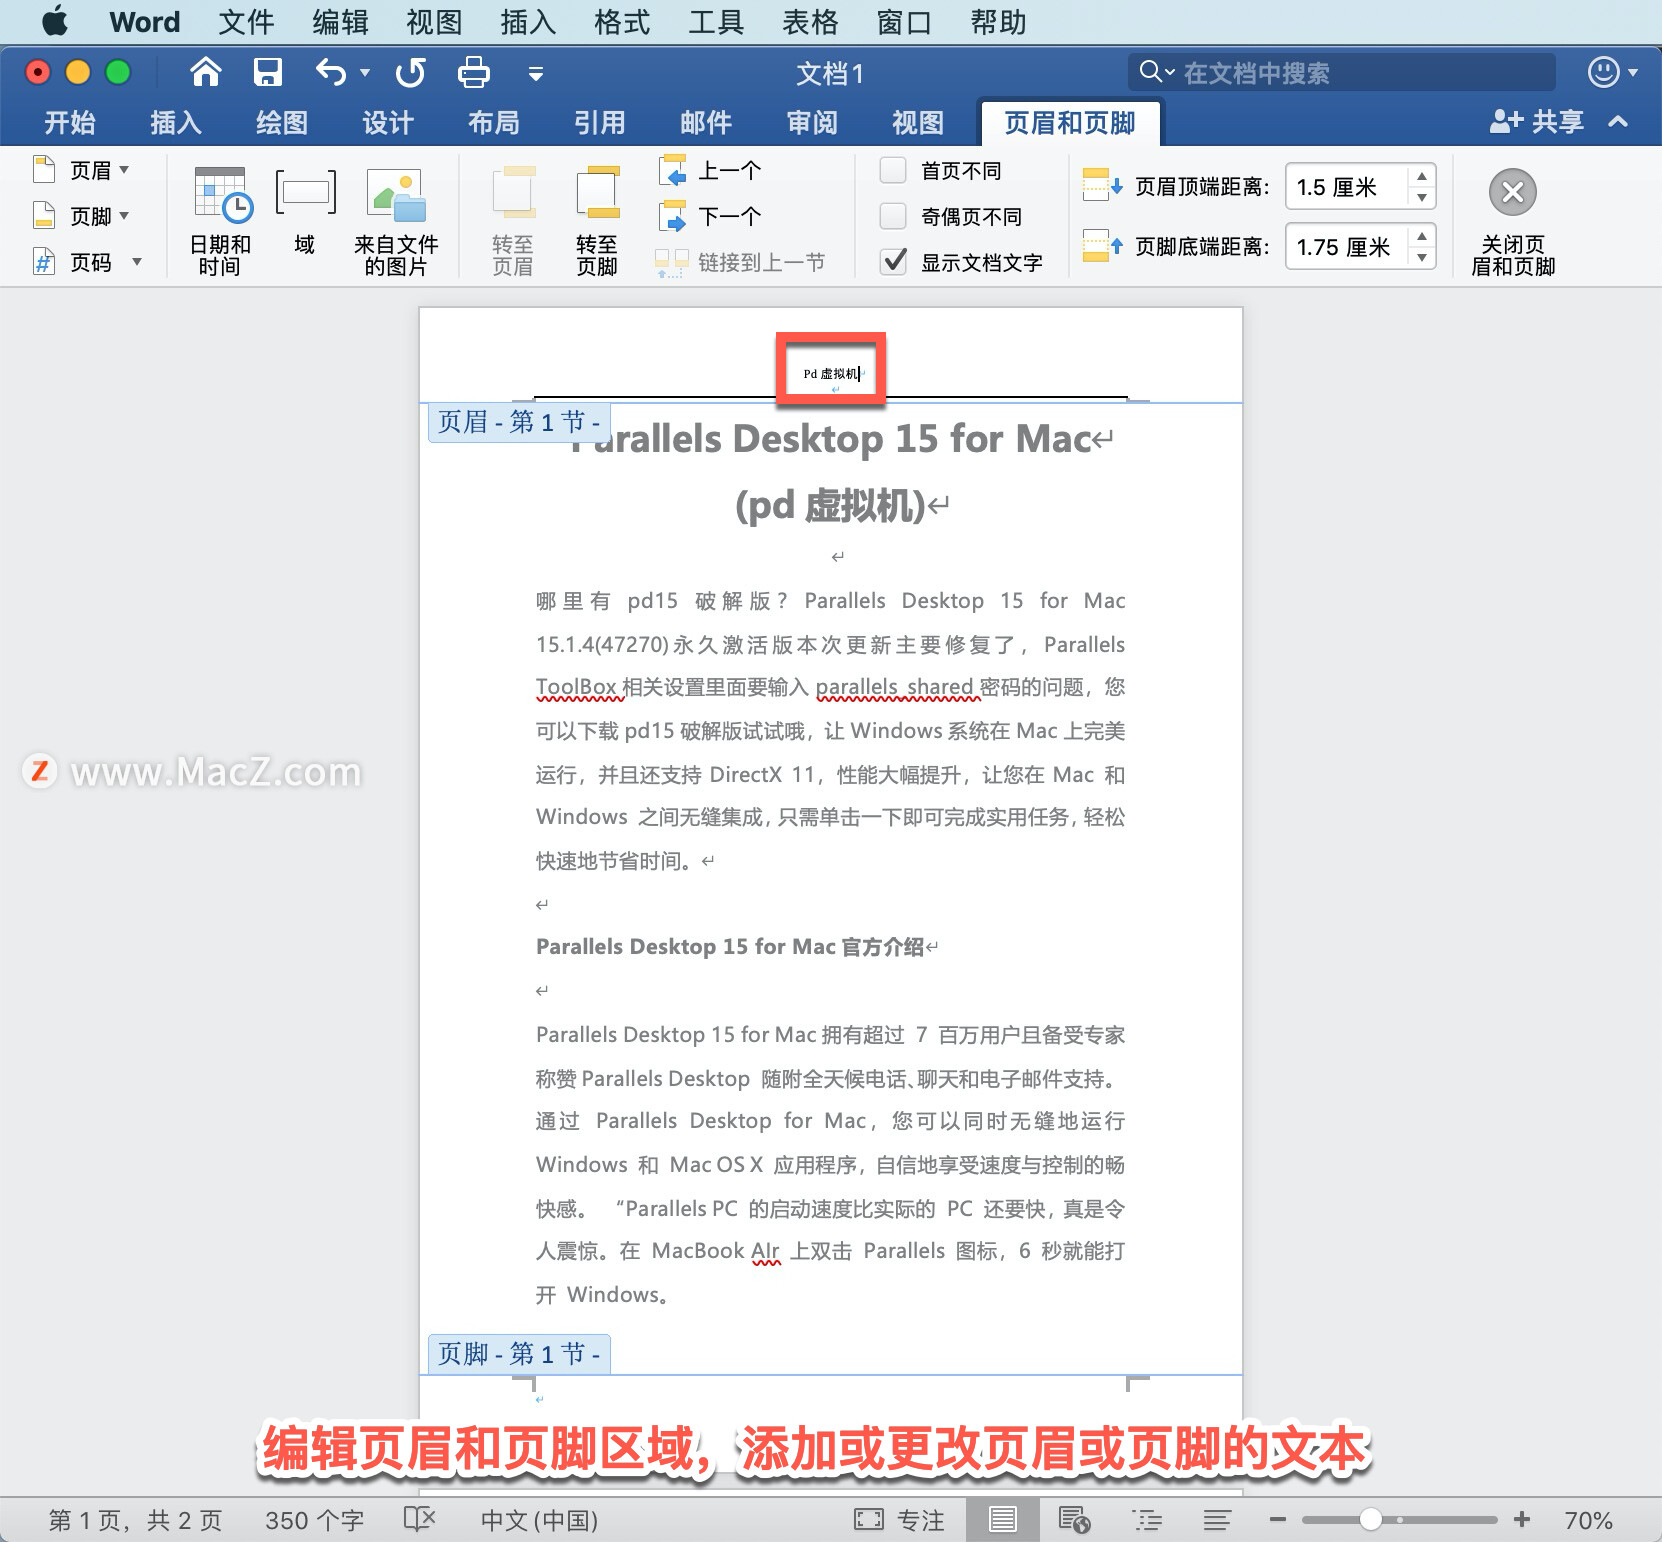Click language 中文(中国) in status bar

[539, 1521]
